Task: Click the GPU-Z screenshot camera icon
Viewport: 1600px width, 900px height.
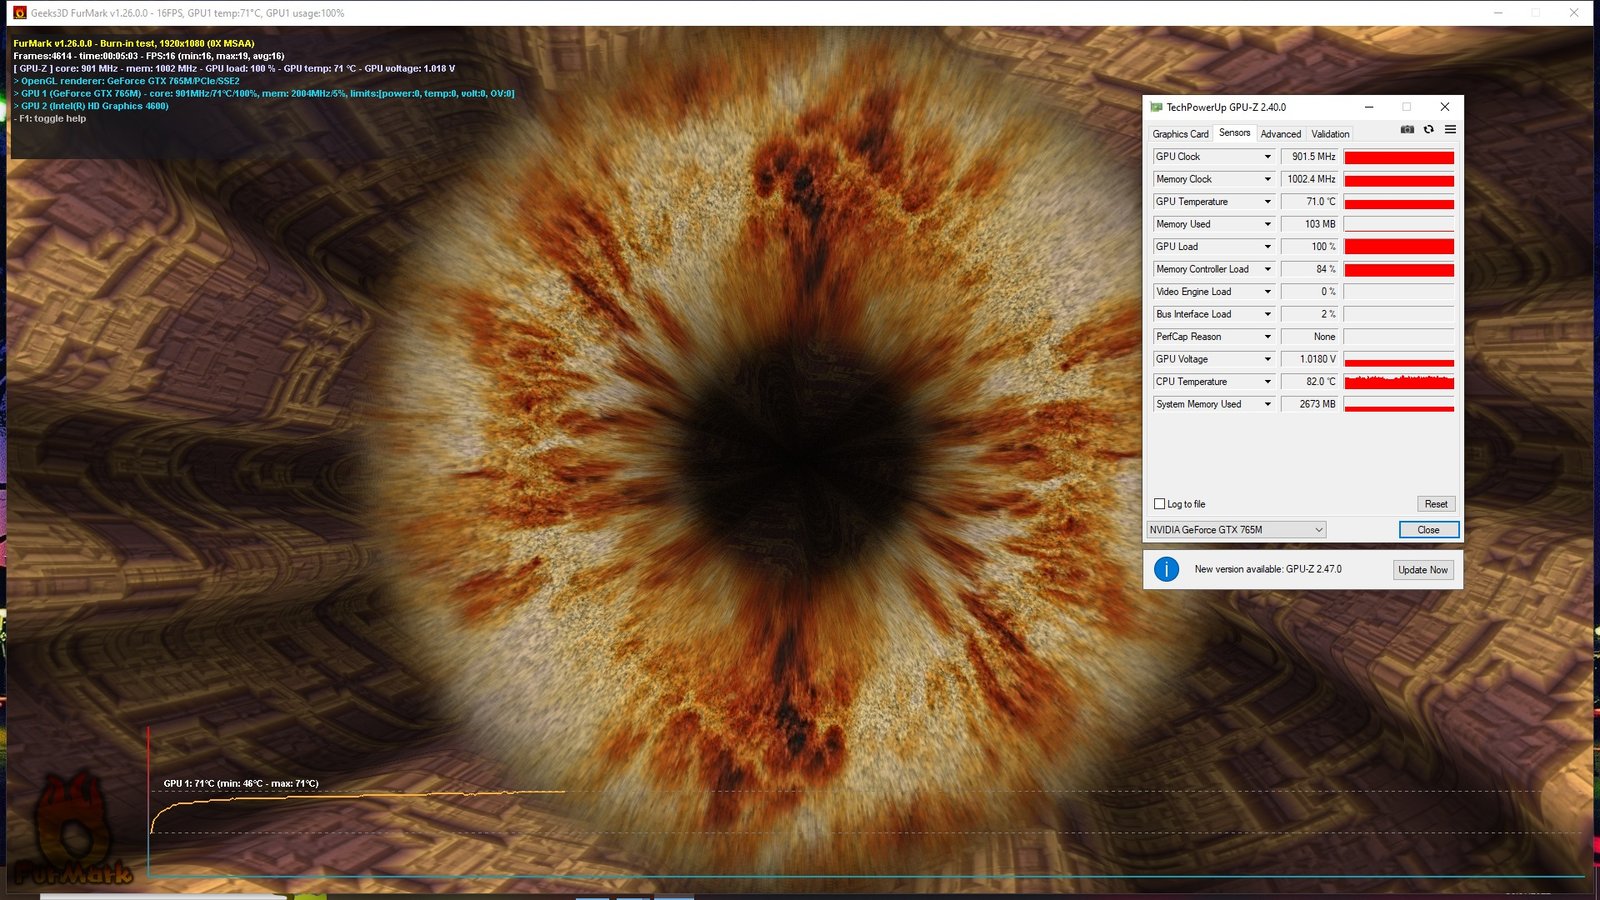Action: [1407, 130]
